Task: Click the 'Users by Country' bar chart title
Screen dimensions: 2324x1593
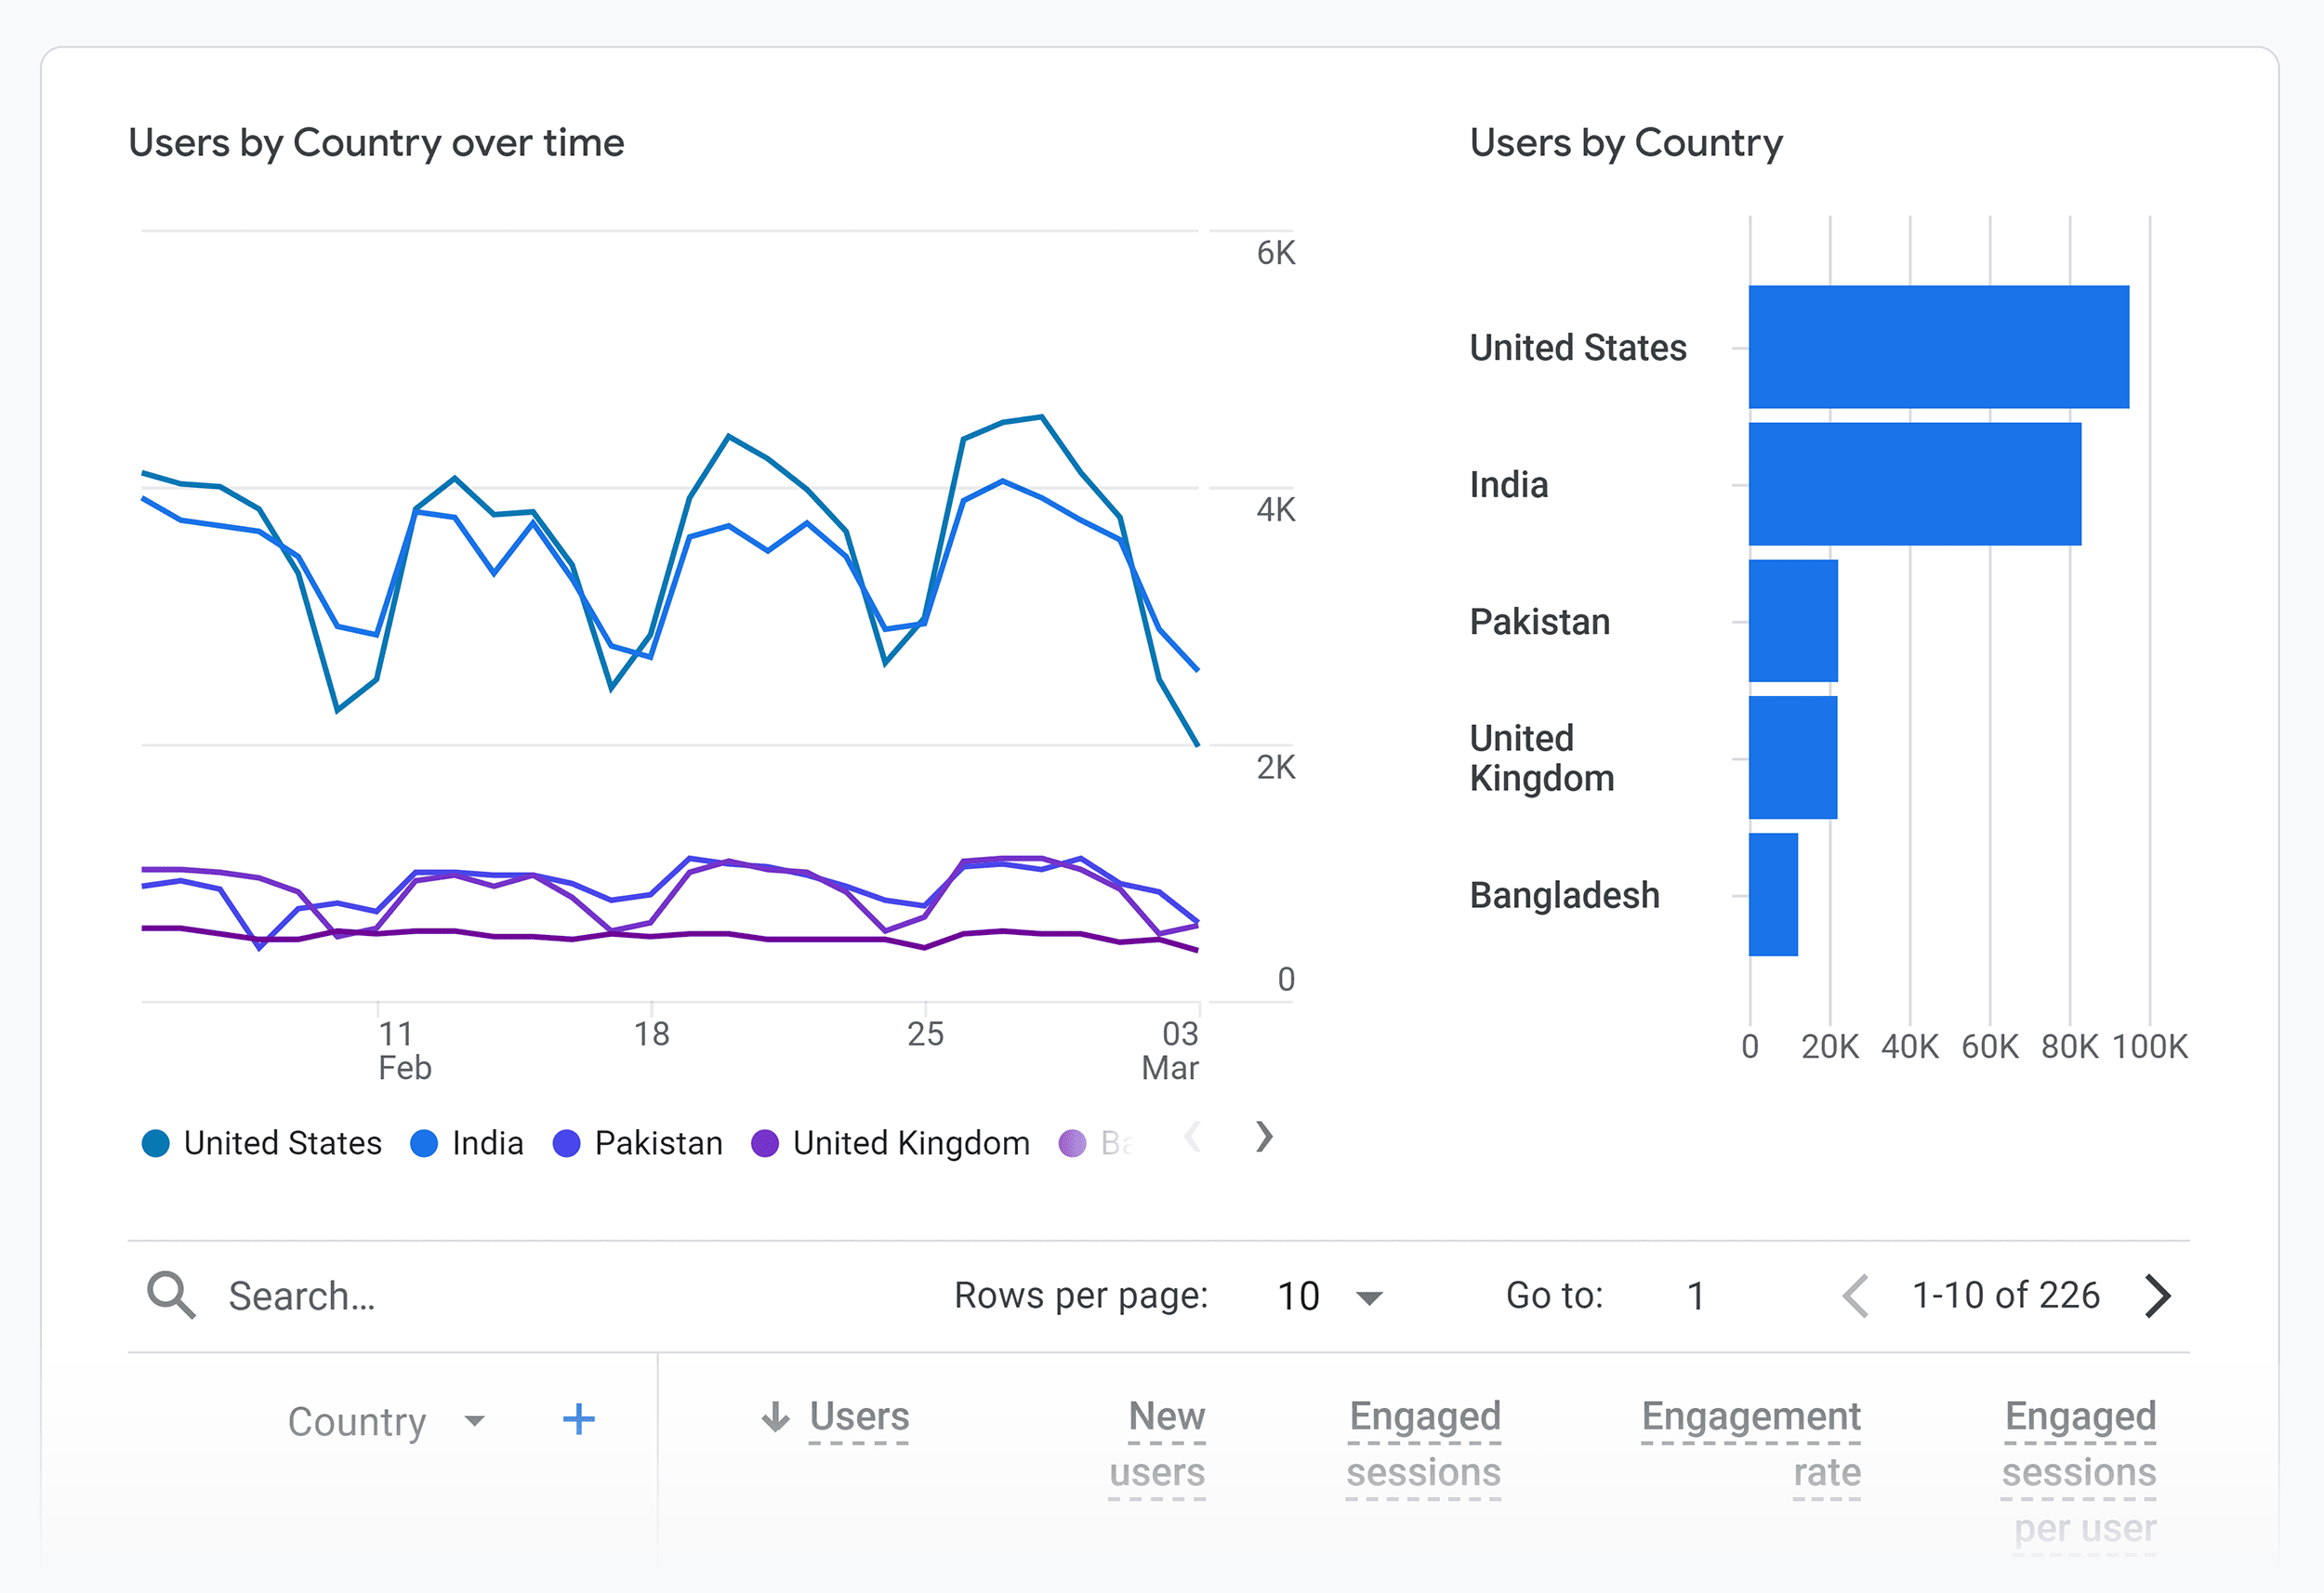Action: pyautogui.click(x=1626, y=143)
